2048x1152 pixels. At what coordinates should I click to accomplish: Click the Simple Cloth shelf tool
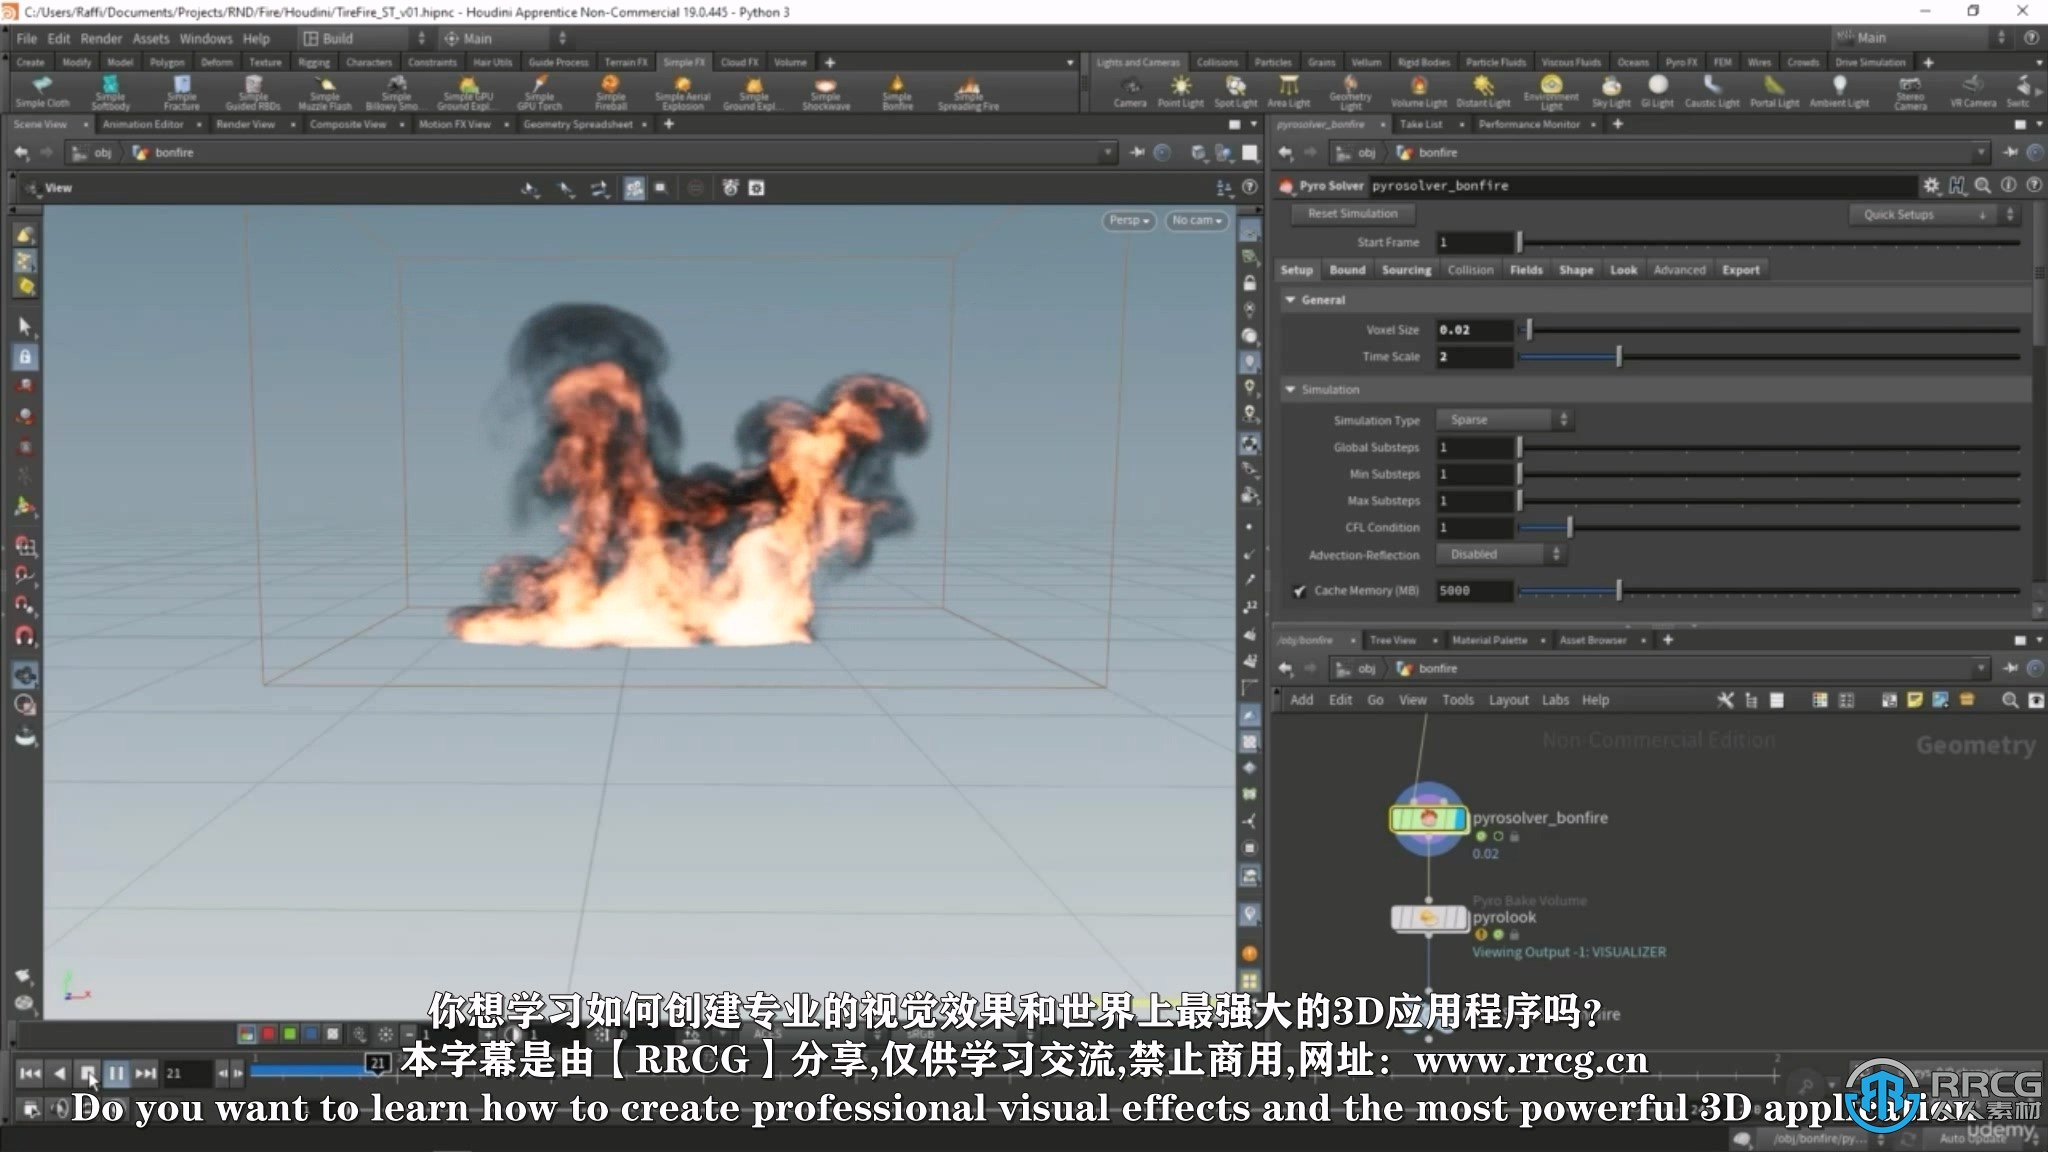(42, 92)
